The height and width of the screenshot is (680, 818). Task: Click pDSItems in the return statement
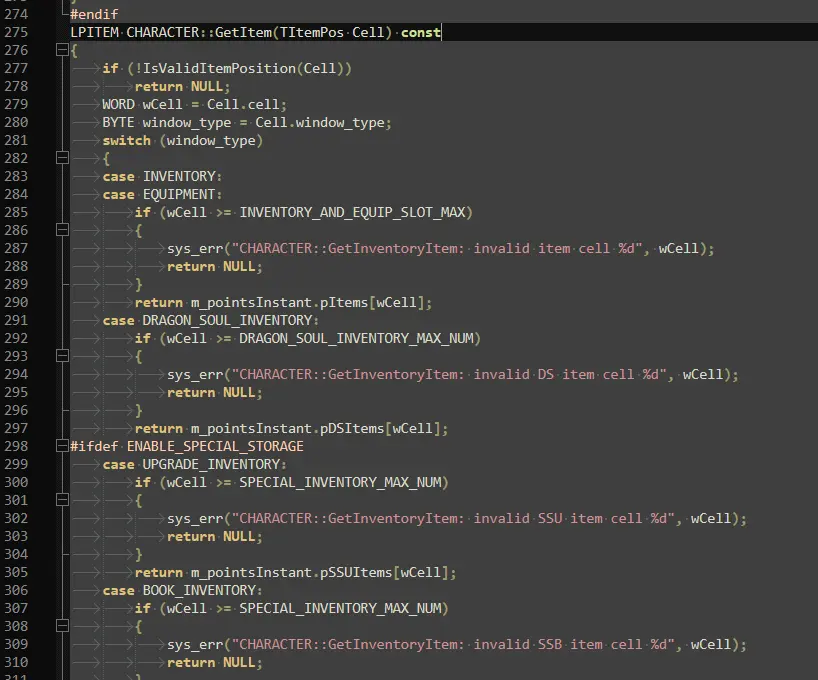pos(356,429)
